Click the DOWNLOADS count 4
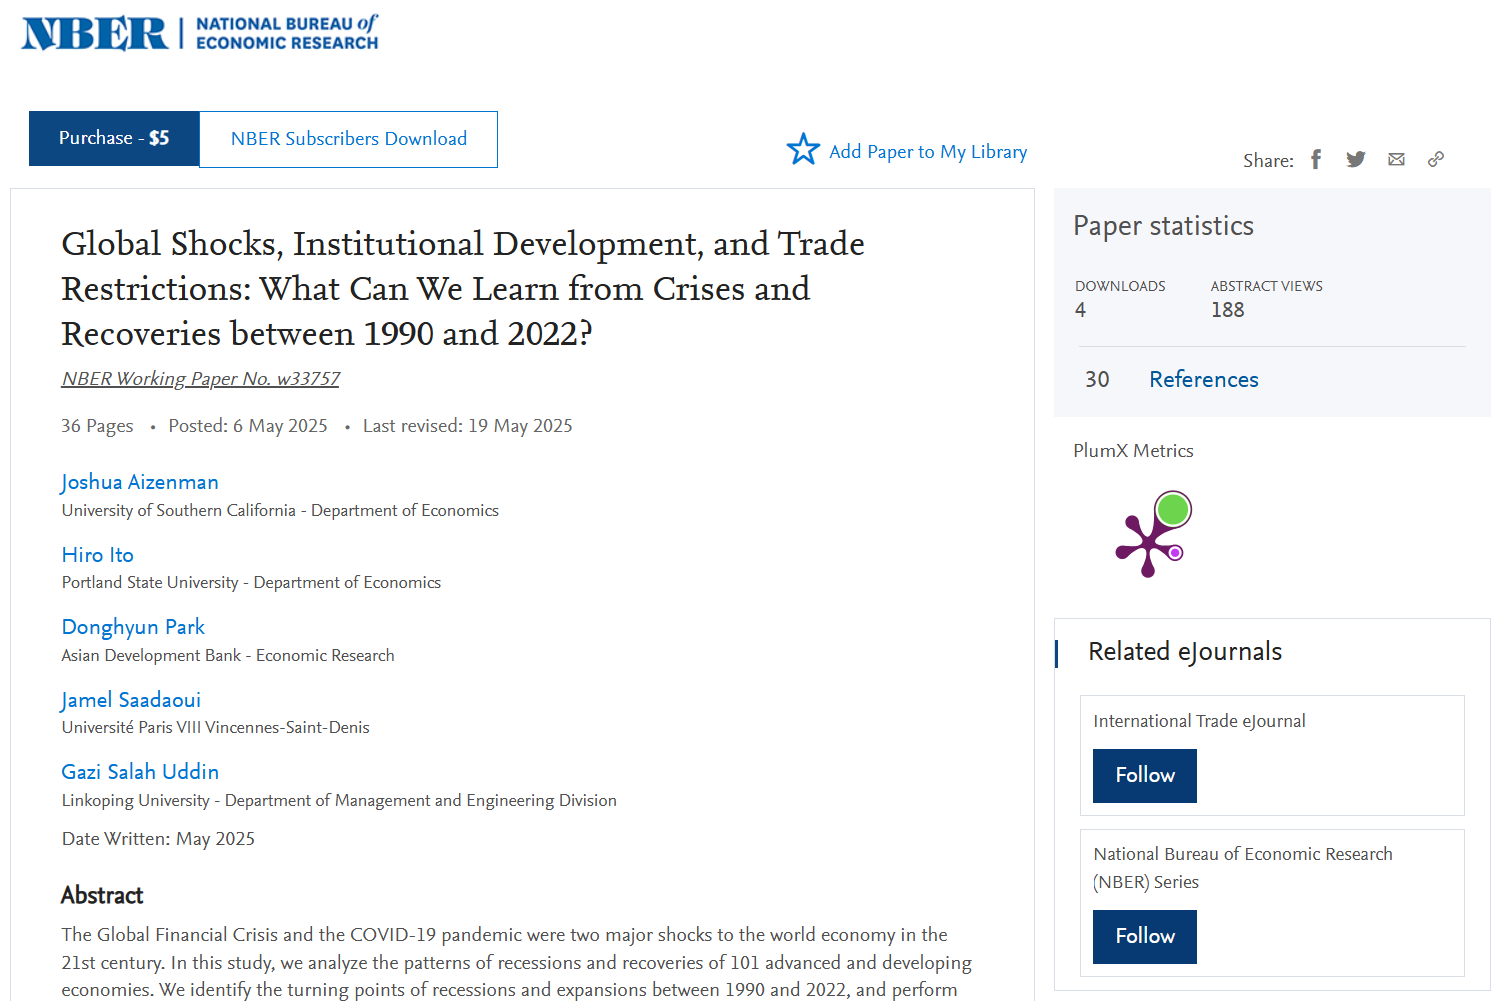The height and width of the screenshot is (1001, 1511). point(1081,310)
